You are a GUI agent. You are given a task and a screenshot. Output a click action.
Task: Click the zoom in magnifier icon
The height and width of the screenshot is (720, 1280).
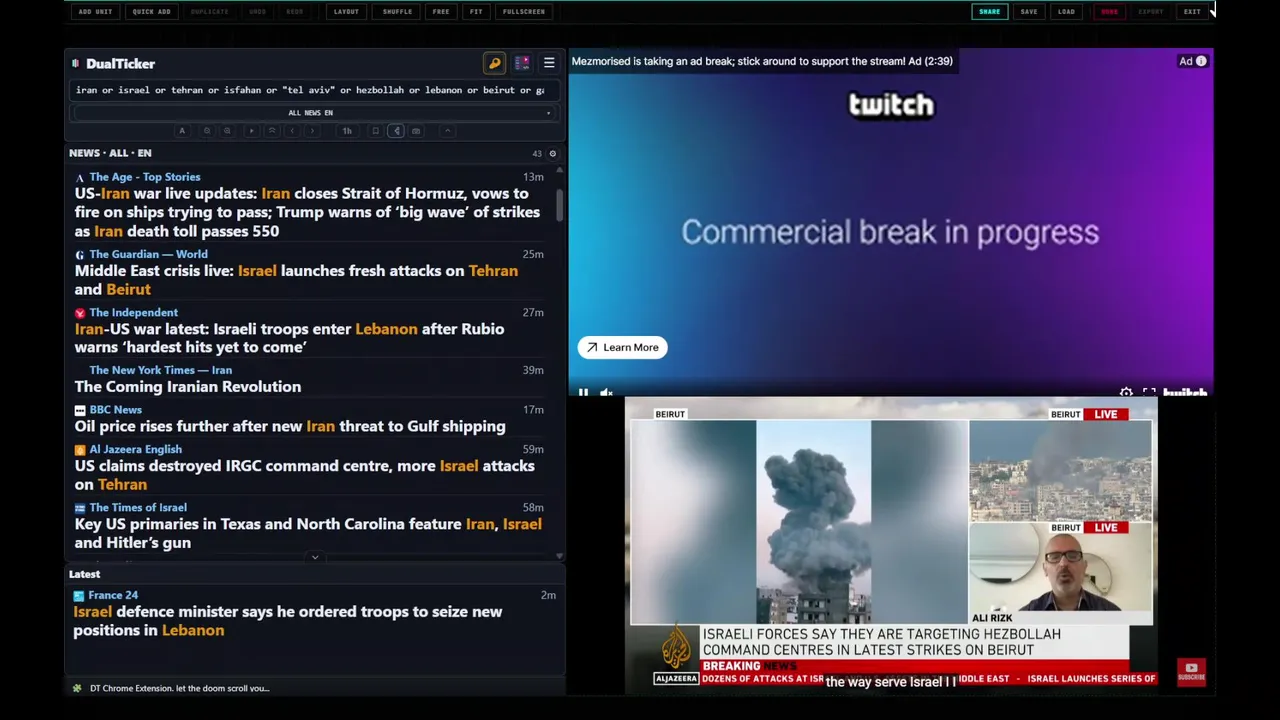pyautogui.click(x=227, y=131)
